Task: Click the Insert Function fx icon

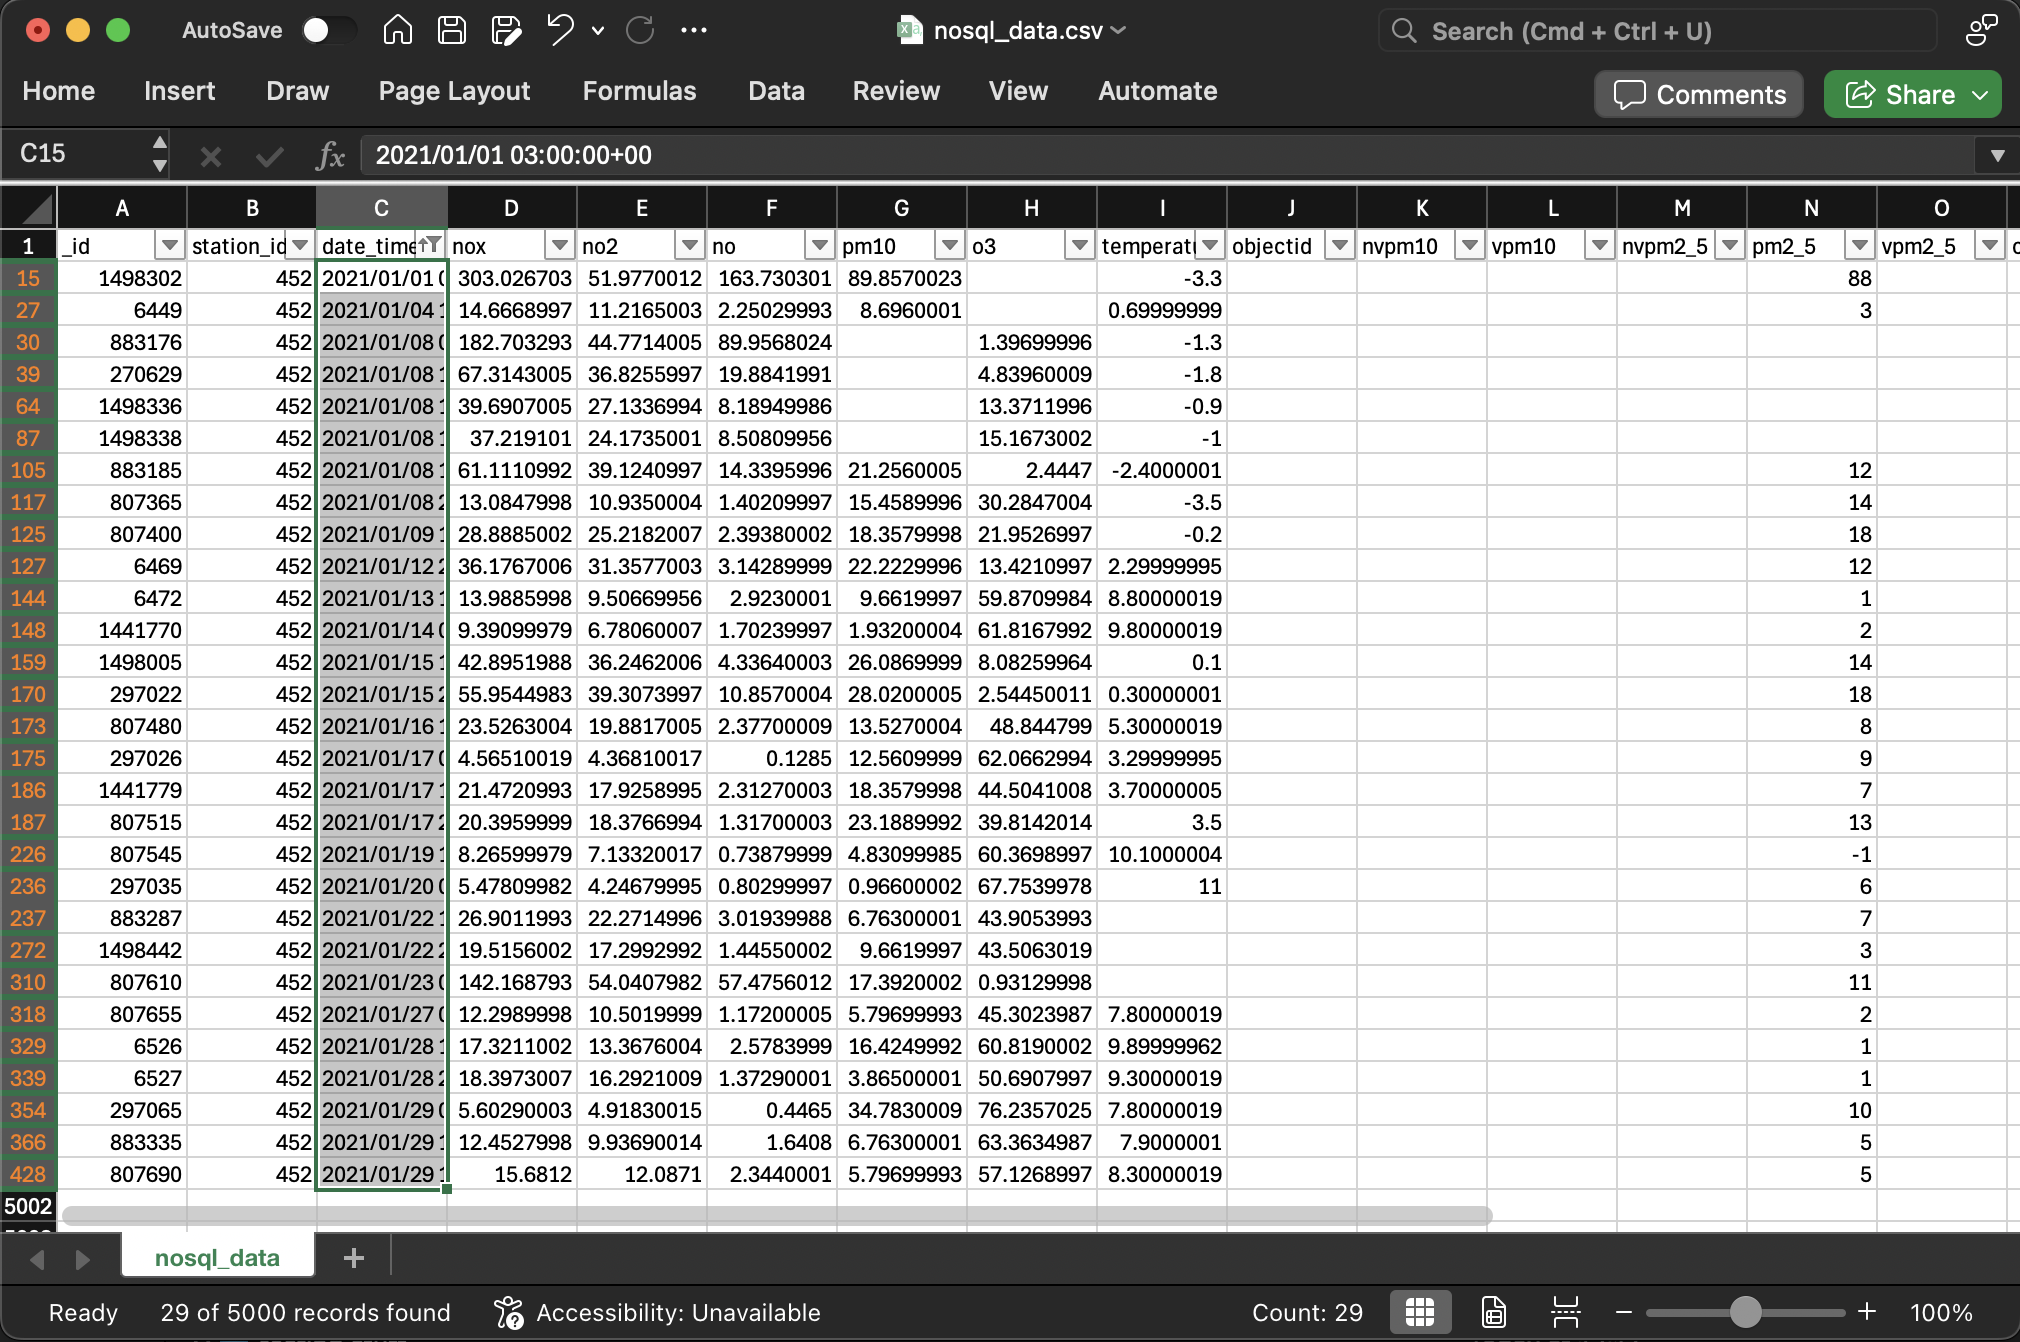Action: [330, 156]
